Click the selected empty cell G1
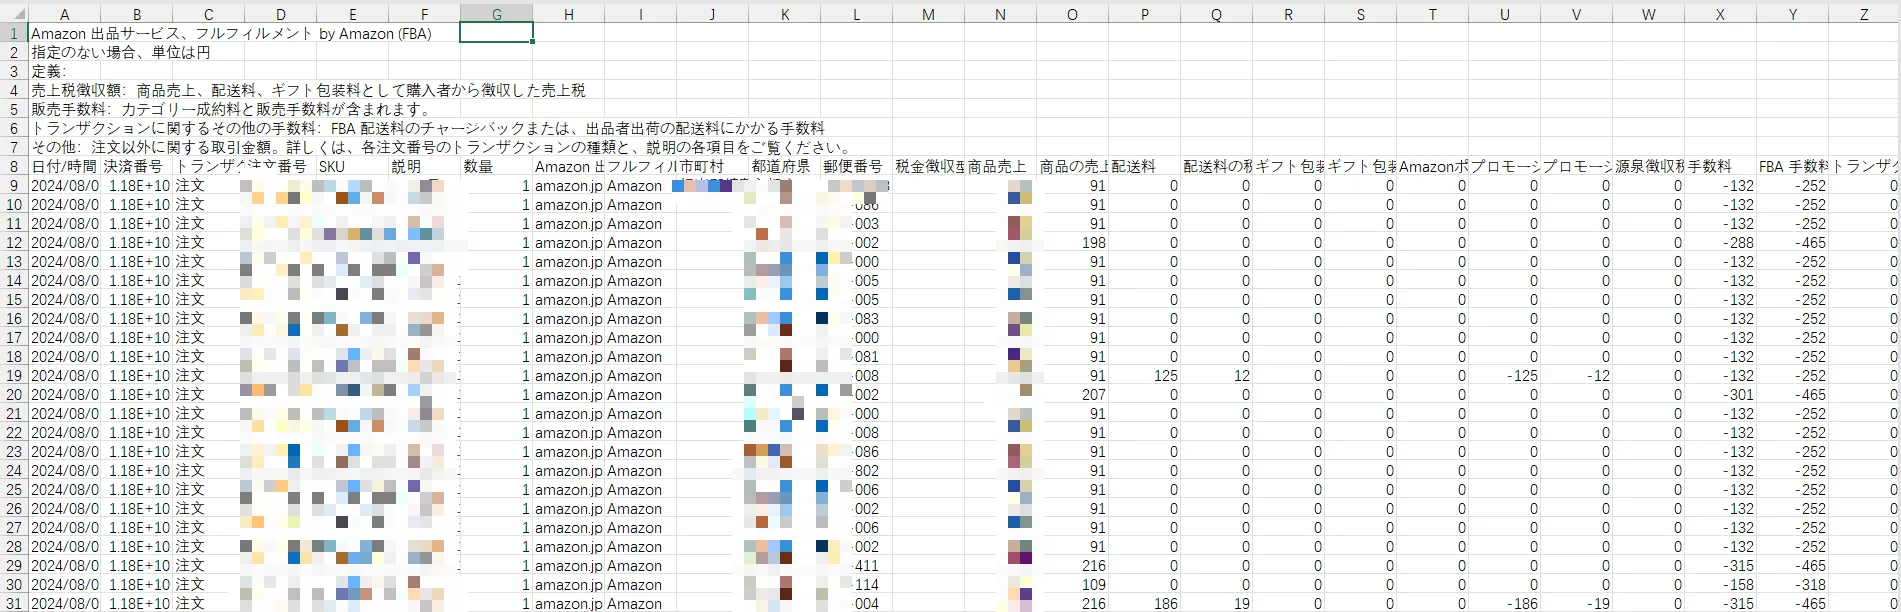The width and height of the screenshot is (1901, 612). click(x=496, y=34)
